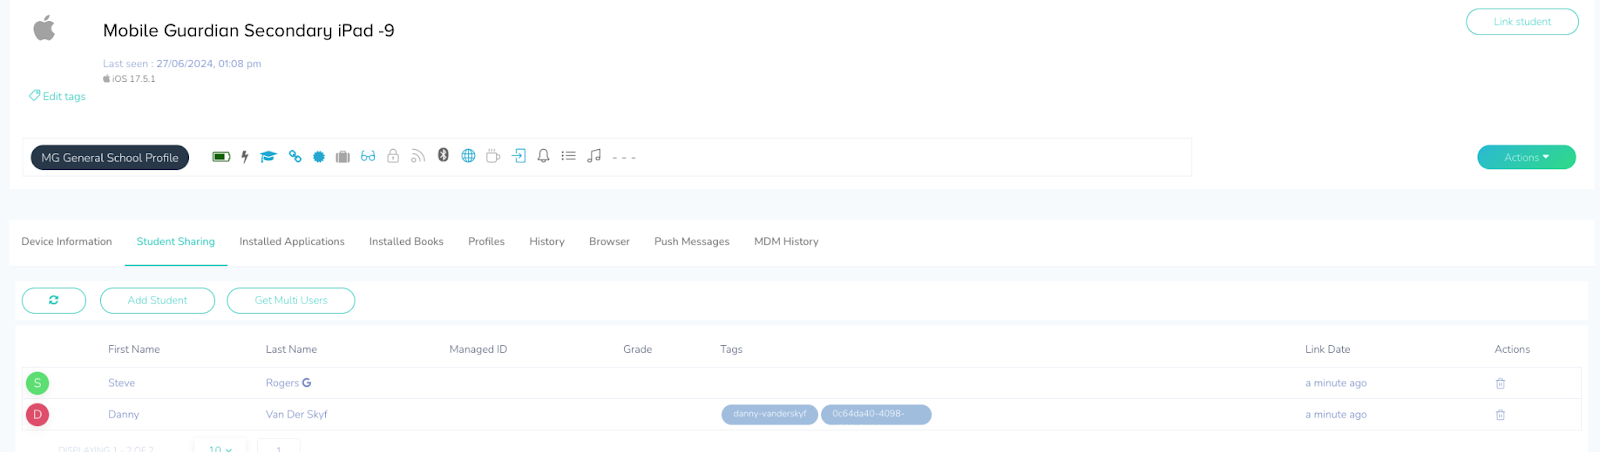Viewport: 1600px width, 452px height.
Task: Click the music note icon
Action: coord(594,156)
